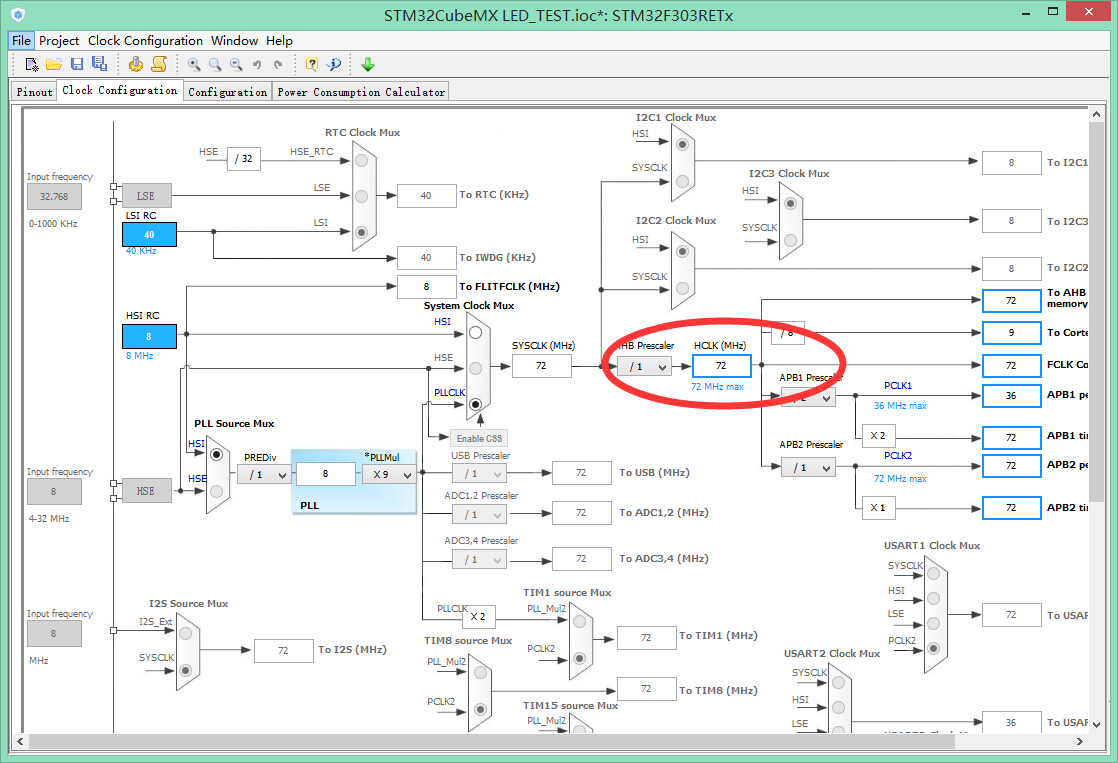Select SYSCLK in the USART1 Clock Mux

point(933,573)
